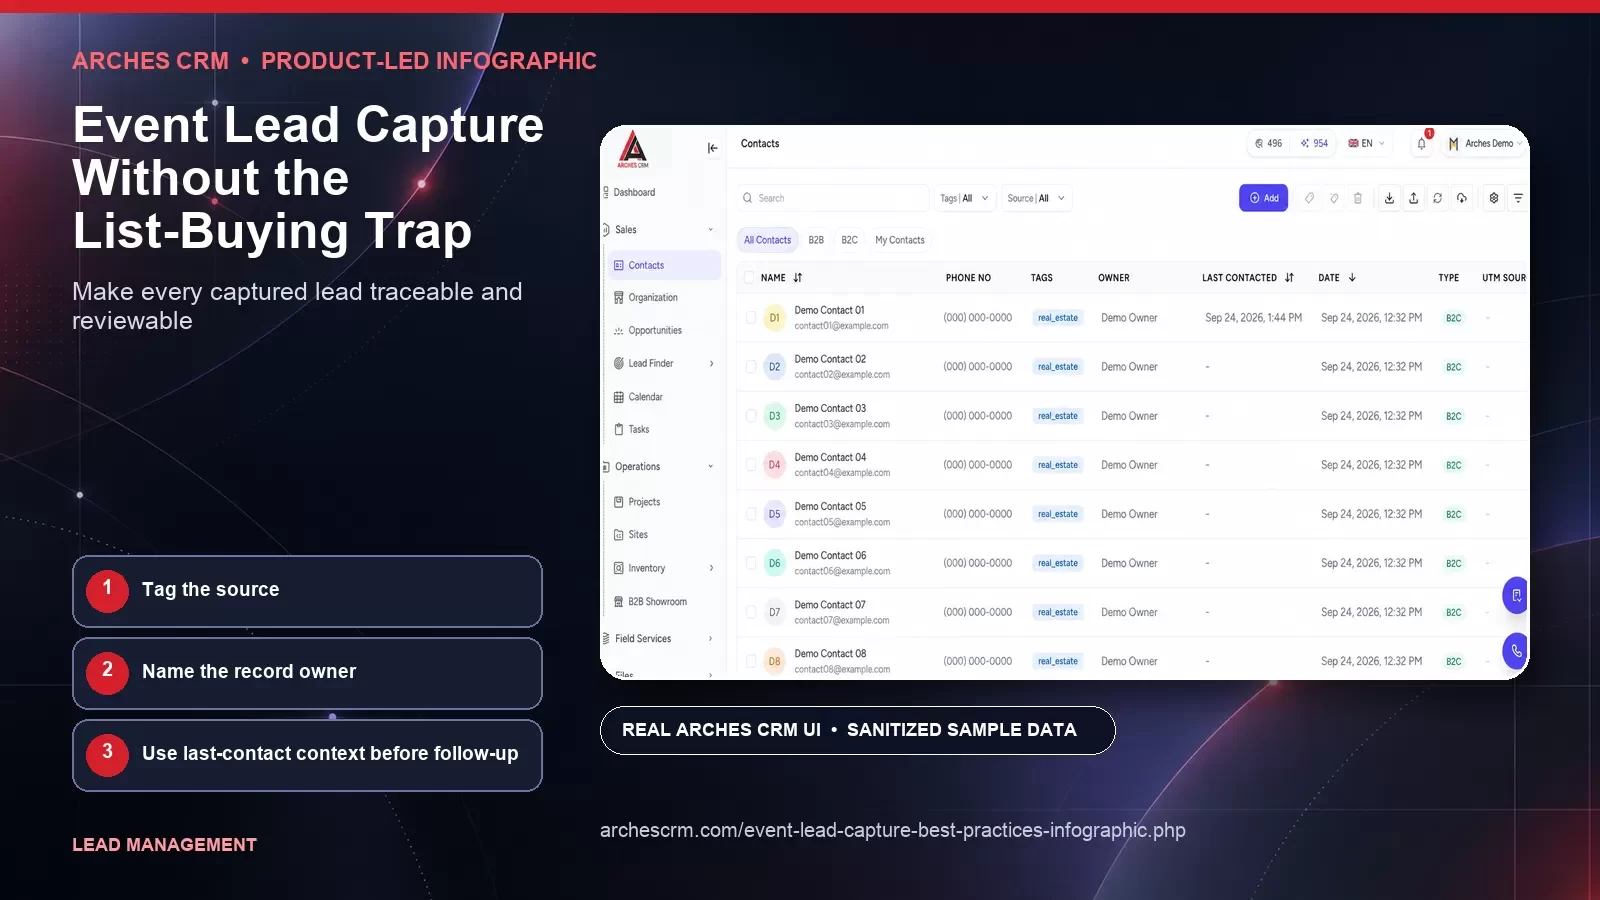Screen dimensions: 1600x900
Task: Open Opportunities from the sidebar
Action: click(648, 331)
